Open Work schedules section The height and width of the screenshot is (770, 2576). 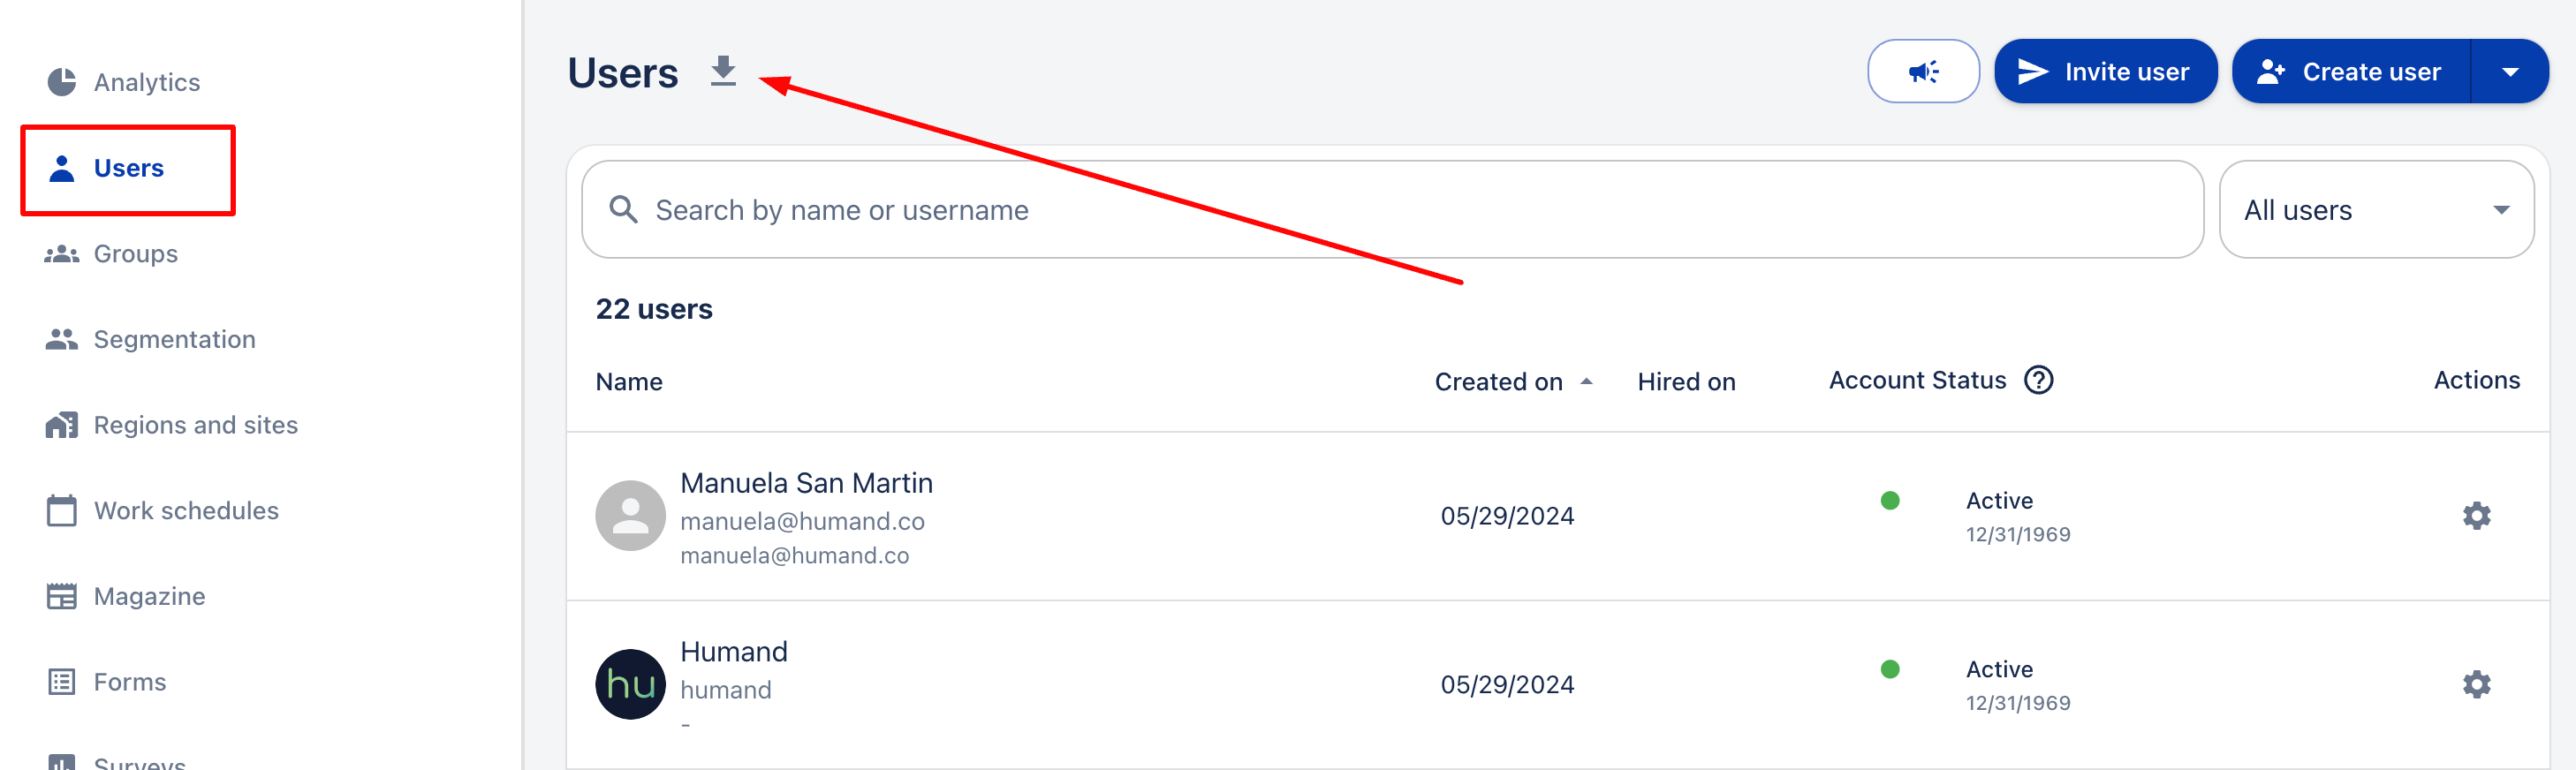click(185, 511)
